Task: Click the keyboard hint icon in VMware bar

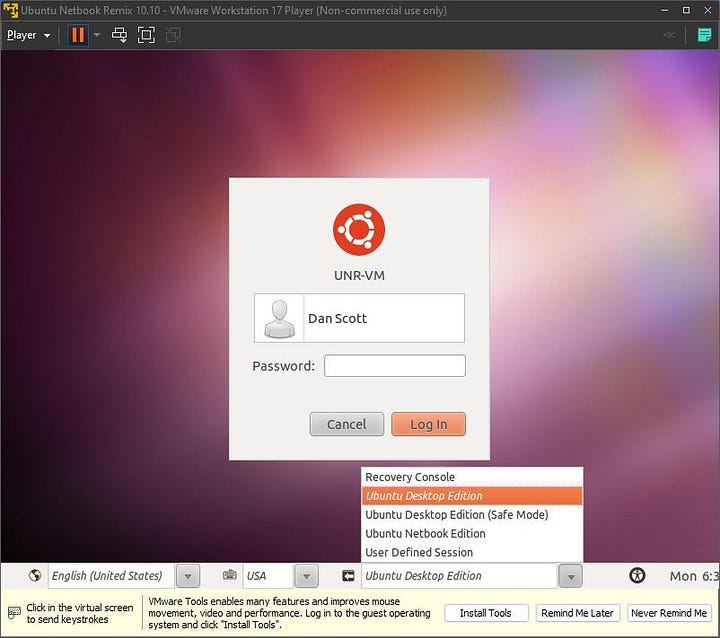Action: pyautogui.click(x=14, y=613)
